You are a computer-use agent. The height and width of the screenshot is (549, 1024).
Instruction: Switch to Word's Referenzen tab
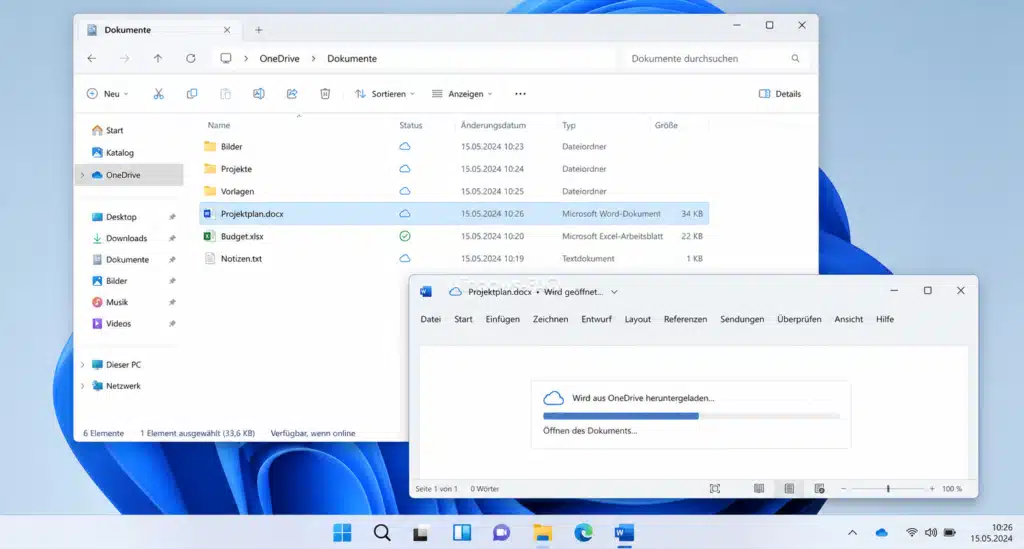point(685,319)
